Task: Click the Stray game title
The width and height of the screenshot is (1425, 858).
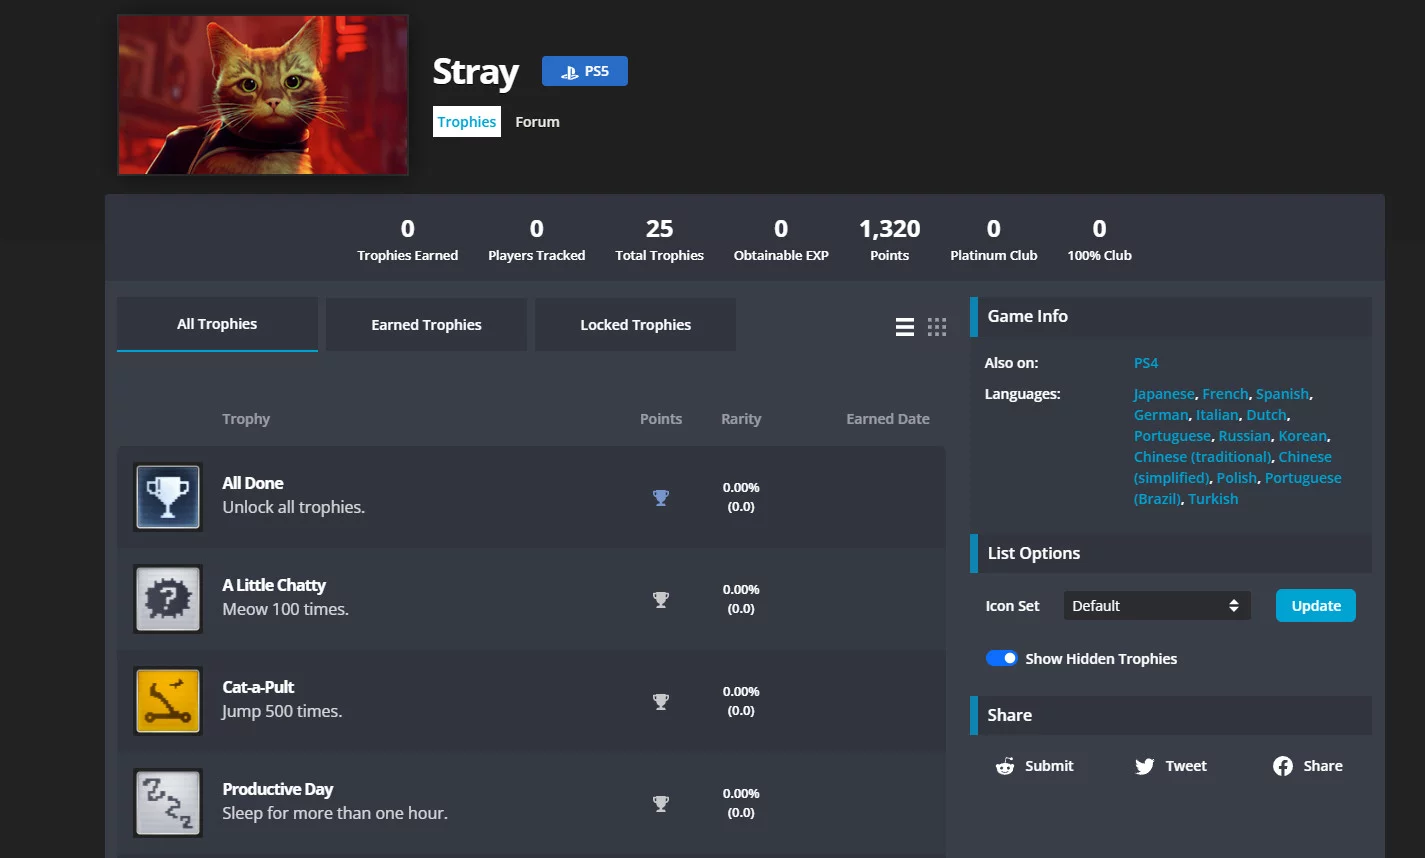Action: tap(476, 72)
